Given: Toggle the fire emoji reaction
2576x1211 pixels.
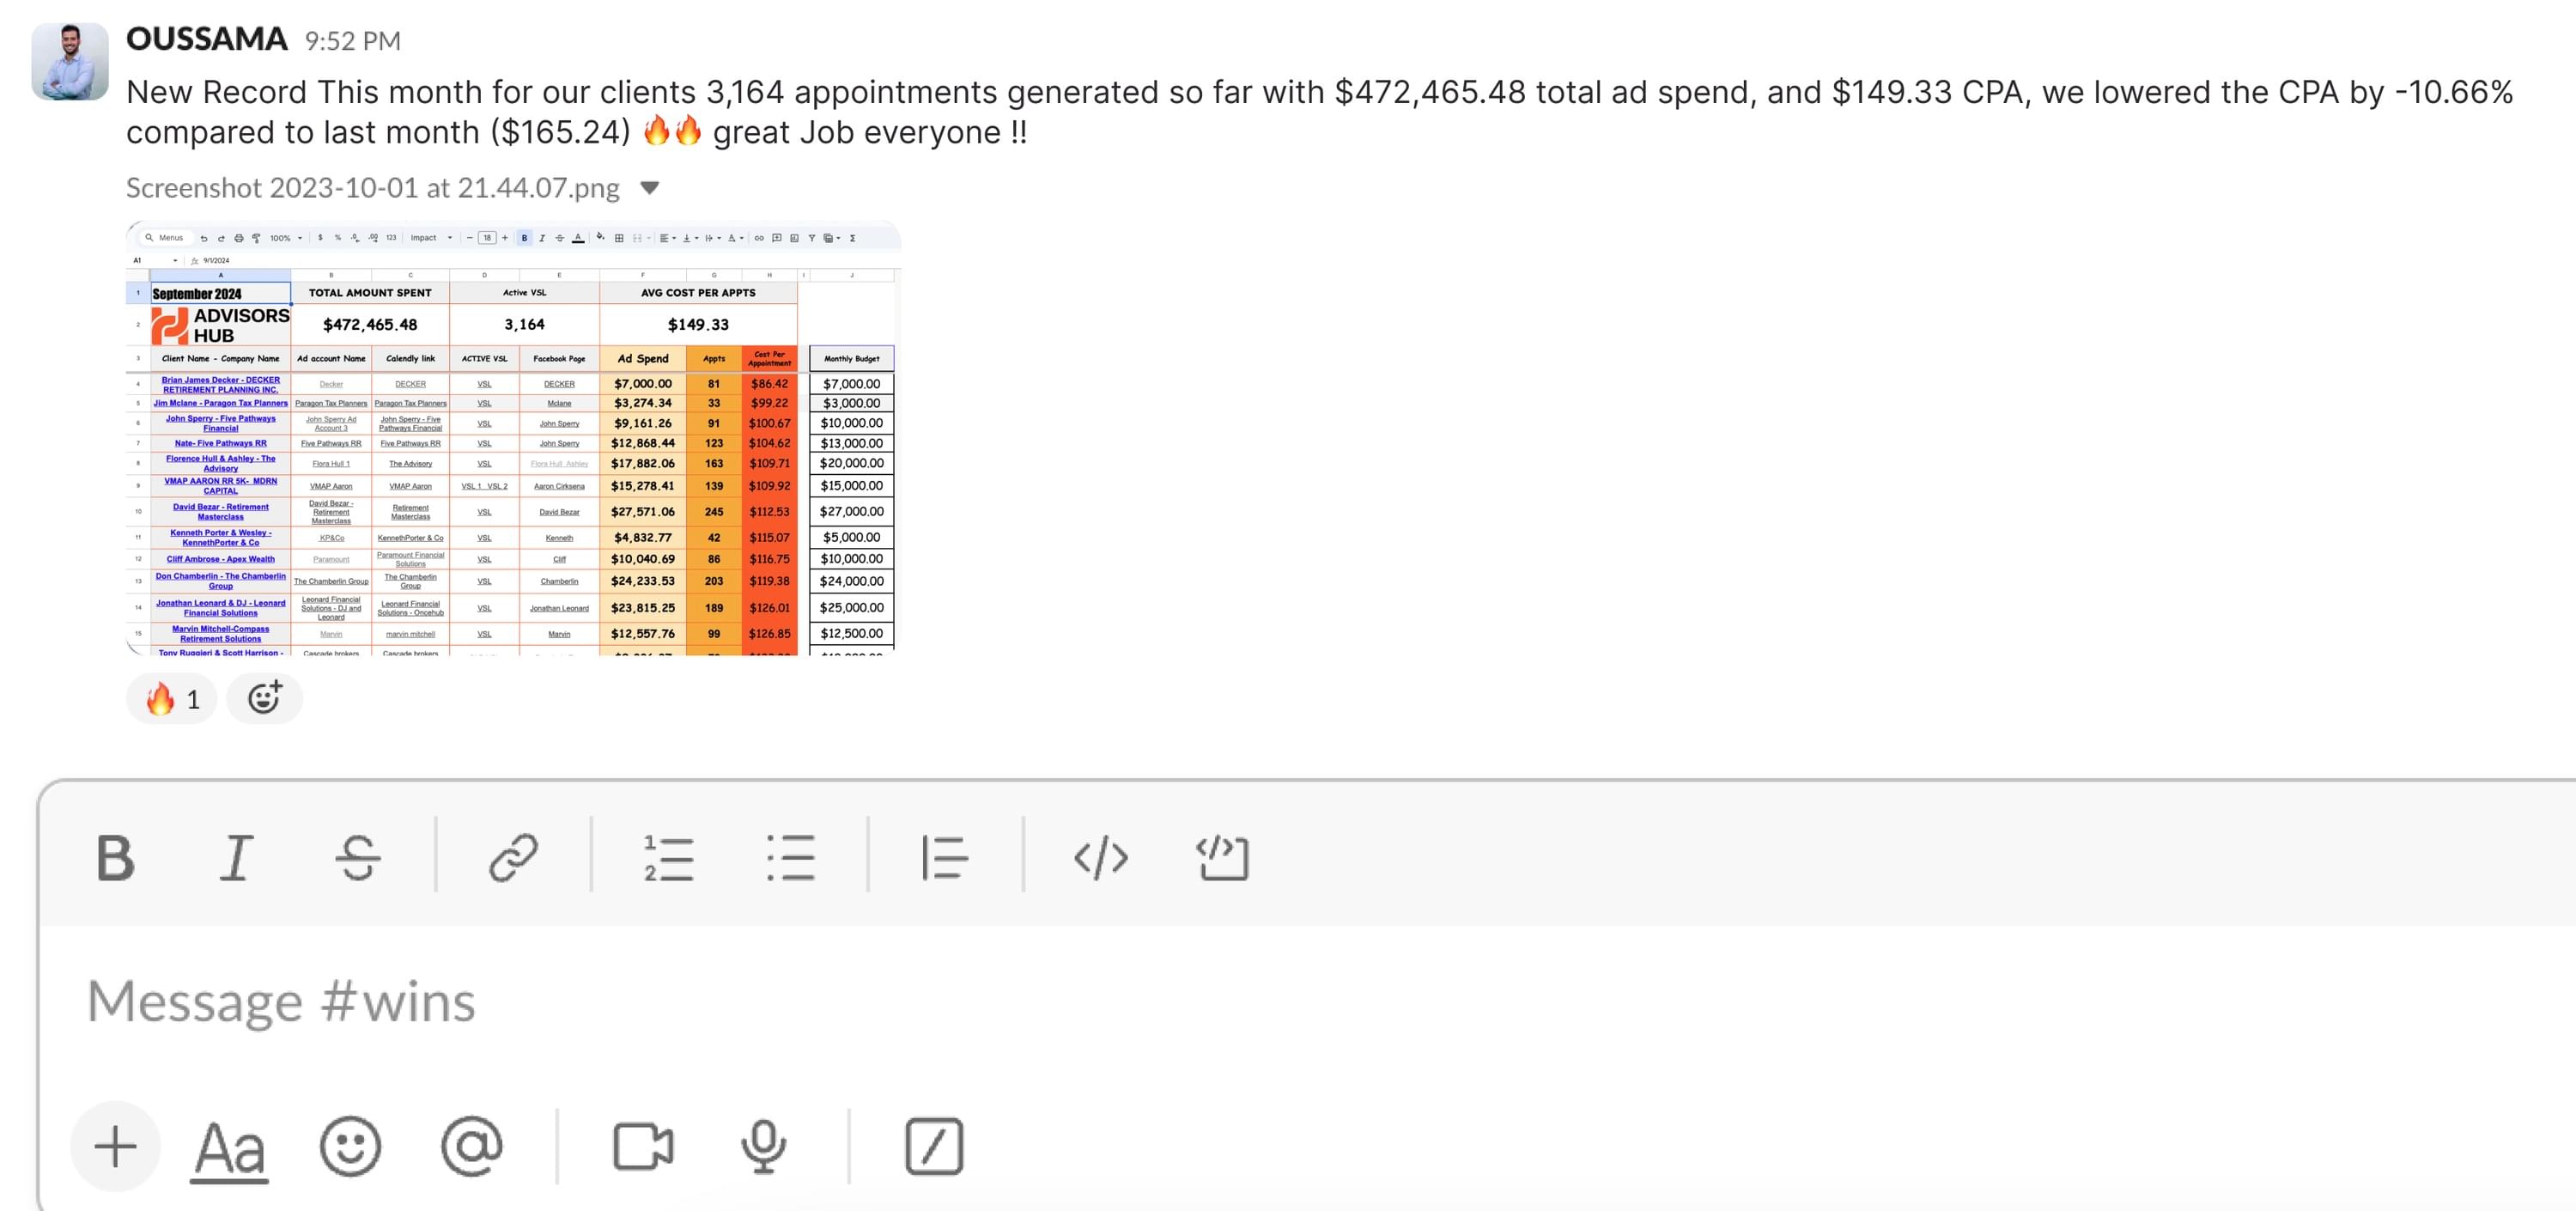Looking at the screenshot, I should 172,699.
